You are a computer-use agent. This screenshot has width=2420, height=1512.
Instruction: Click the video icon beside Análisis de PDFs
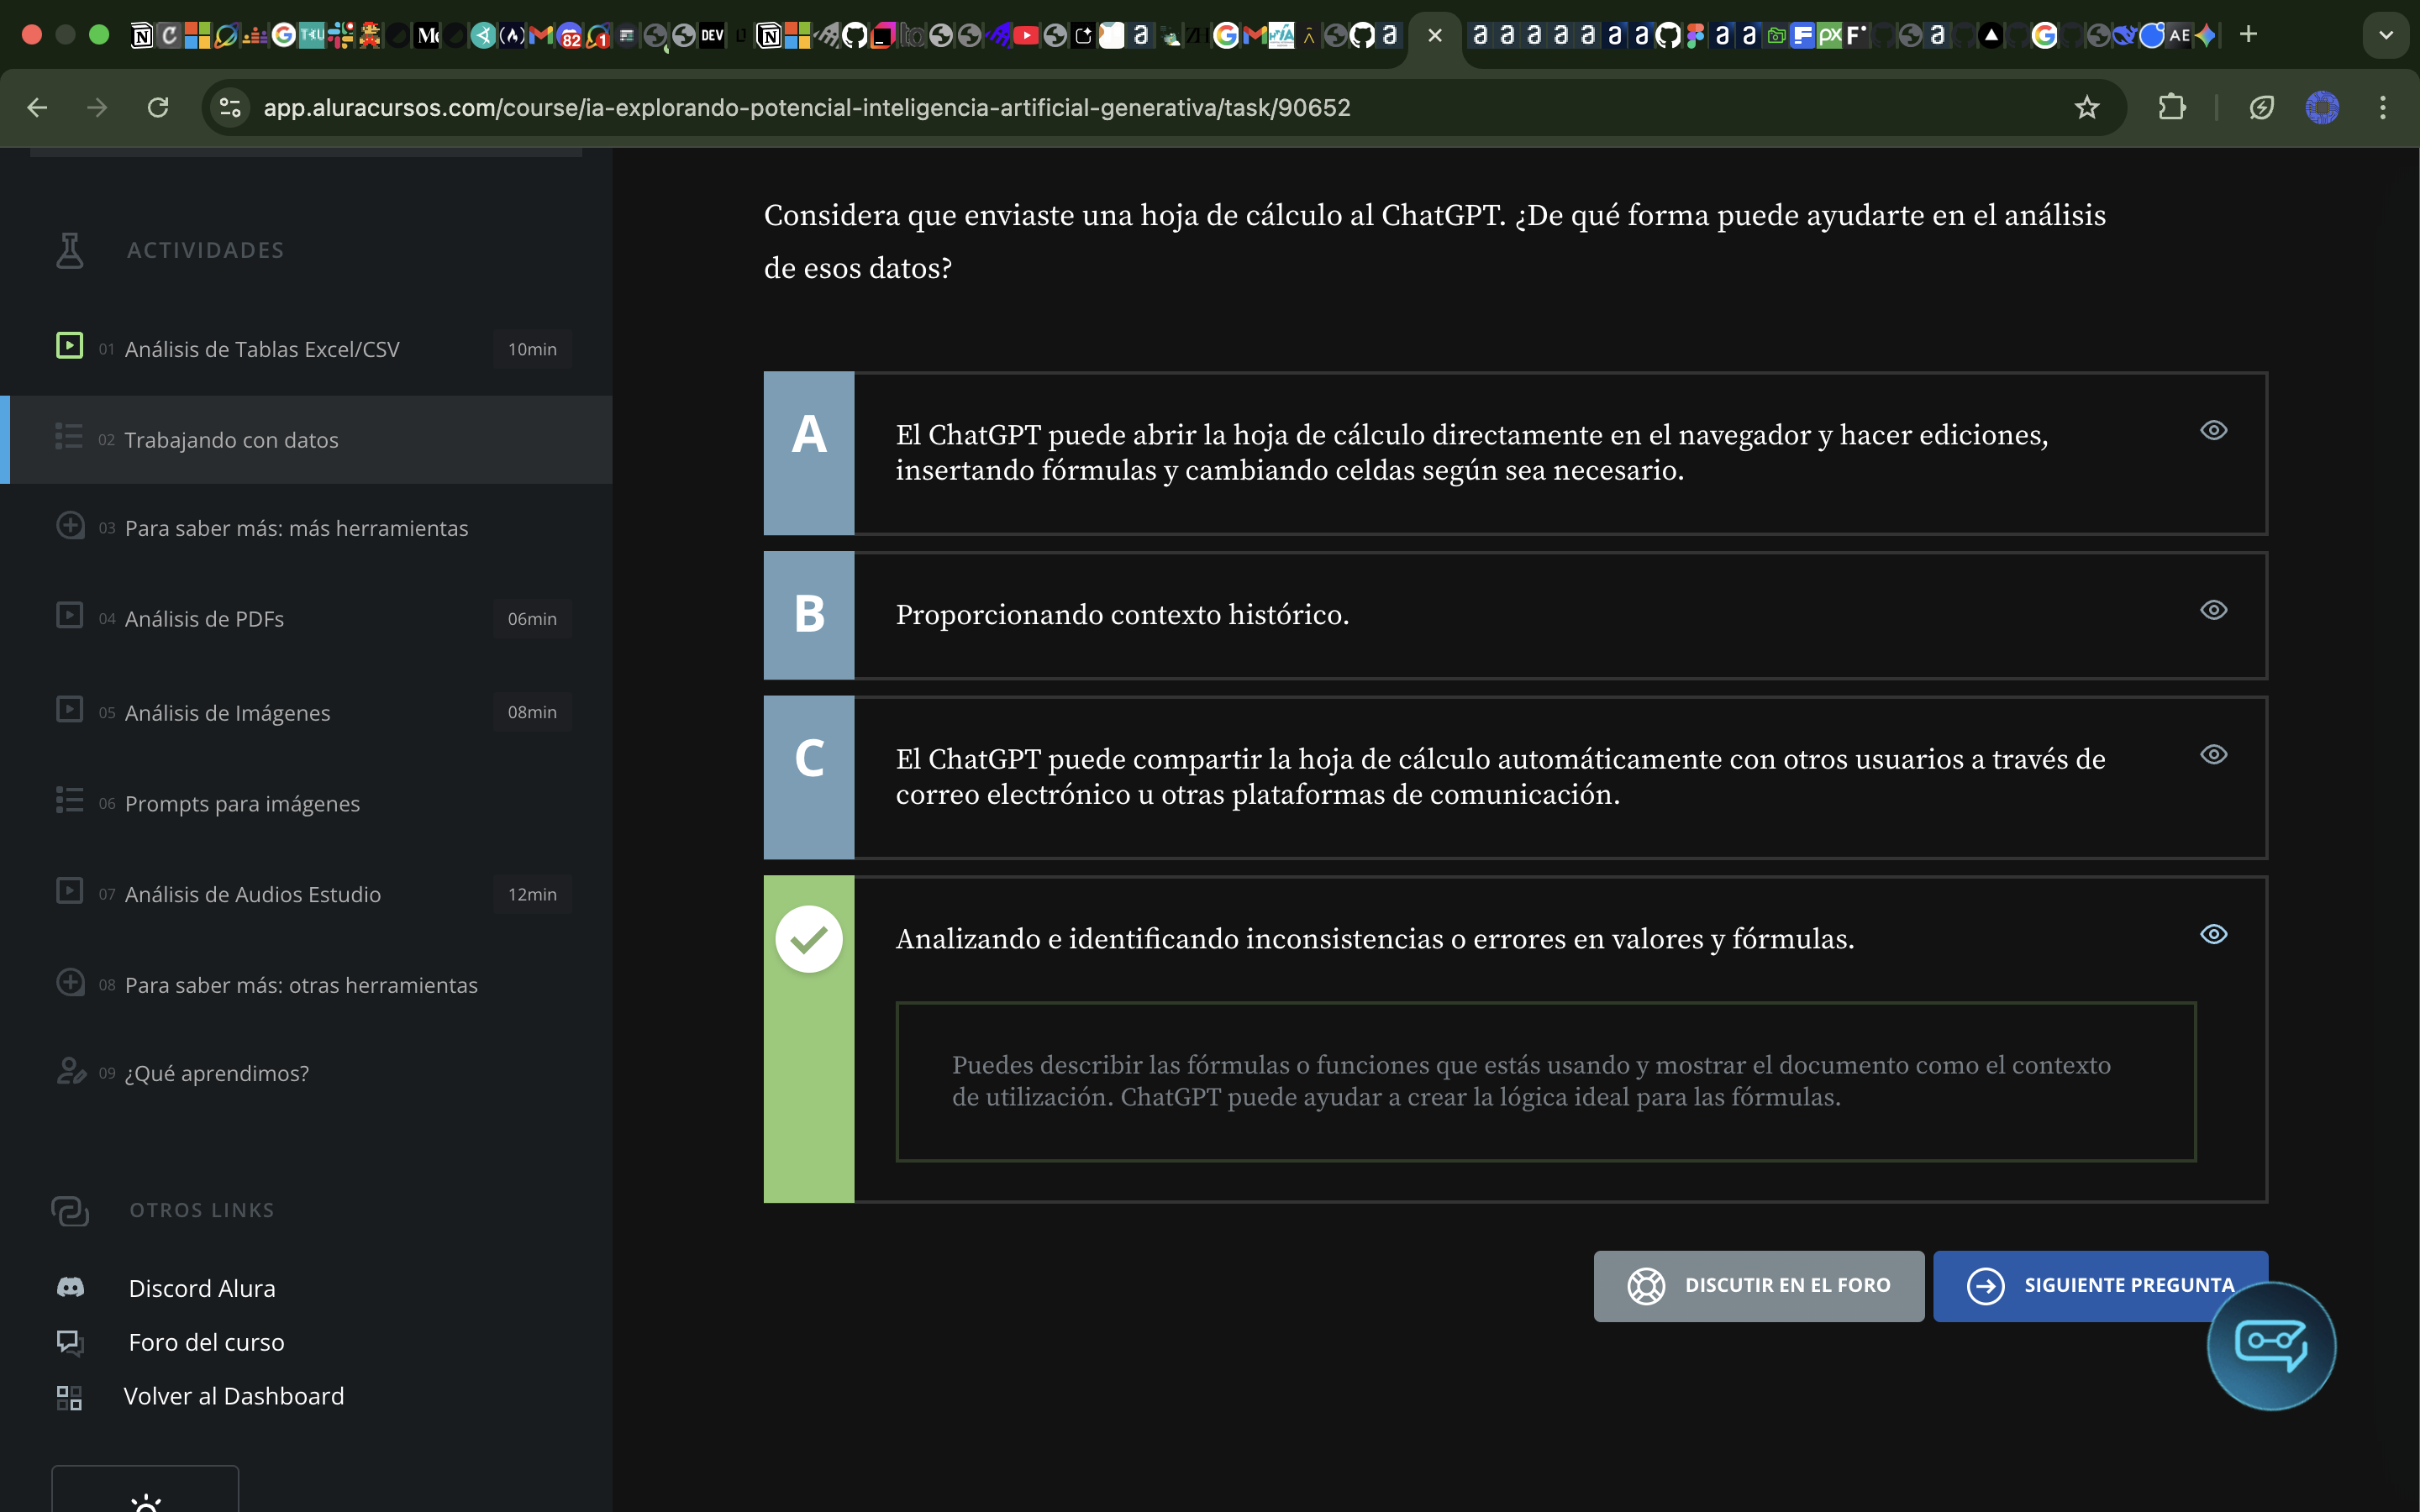(69, 614)
